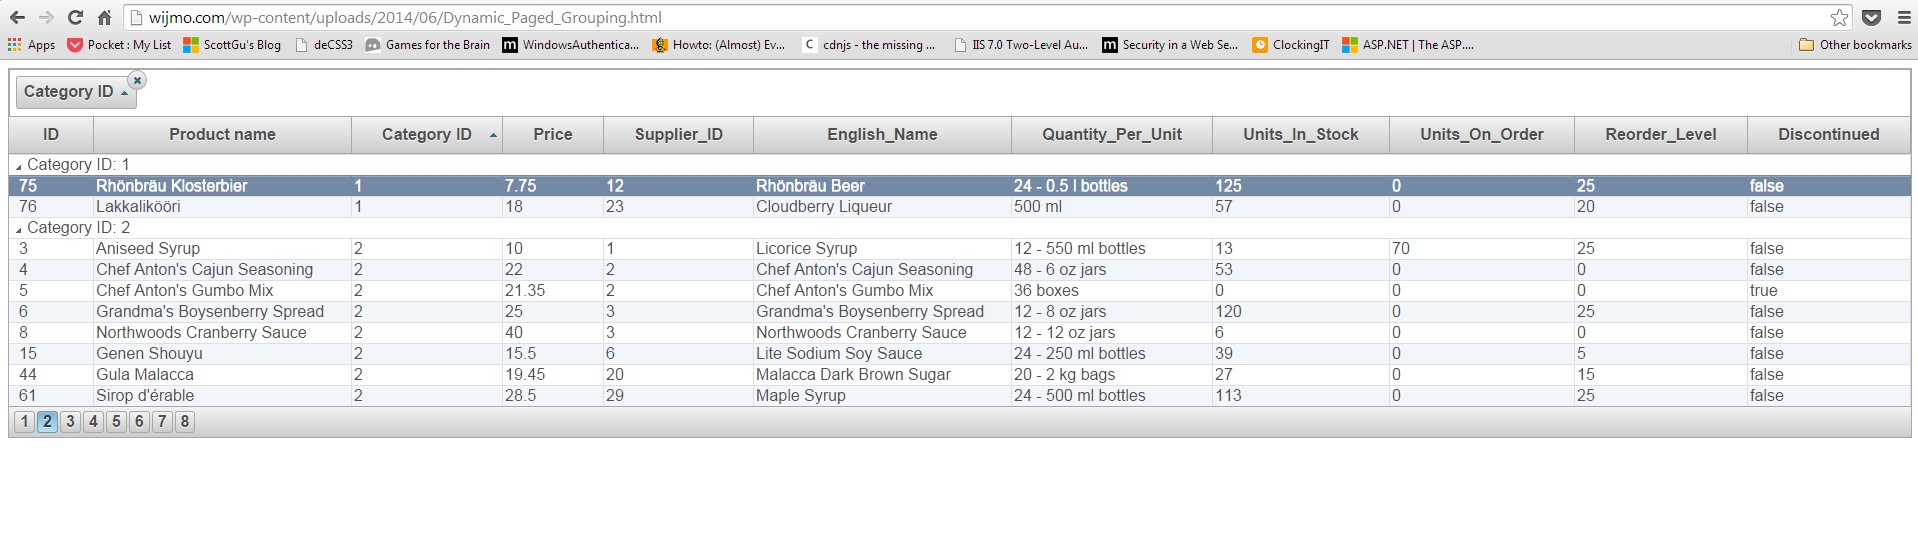This screenshot has width=1918, height=540.
Task: Open the Pocket extension icon
Action: (x=1872, y=18)
